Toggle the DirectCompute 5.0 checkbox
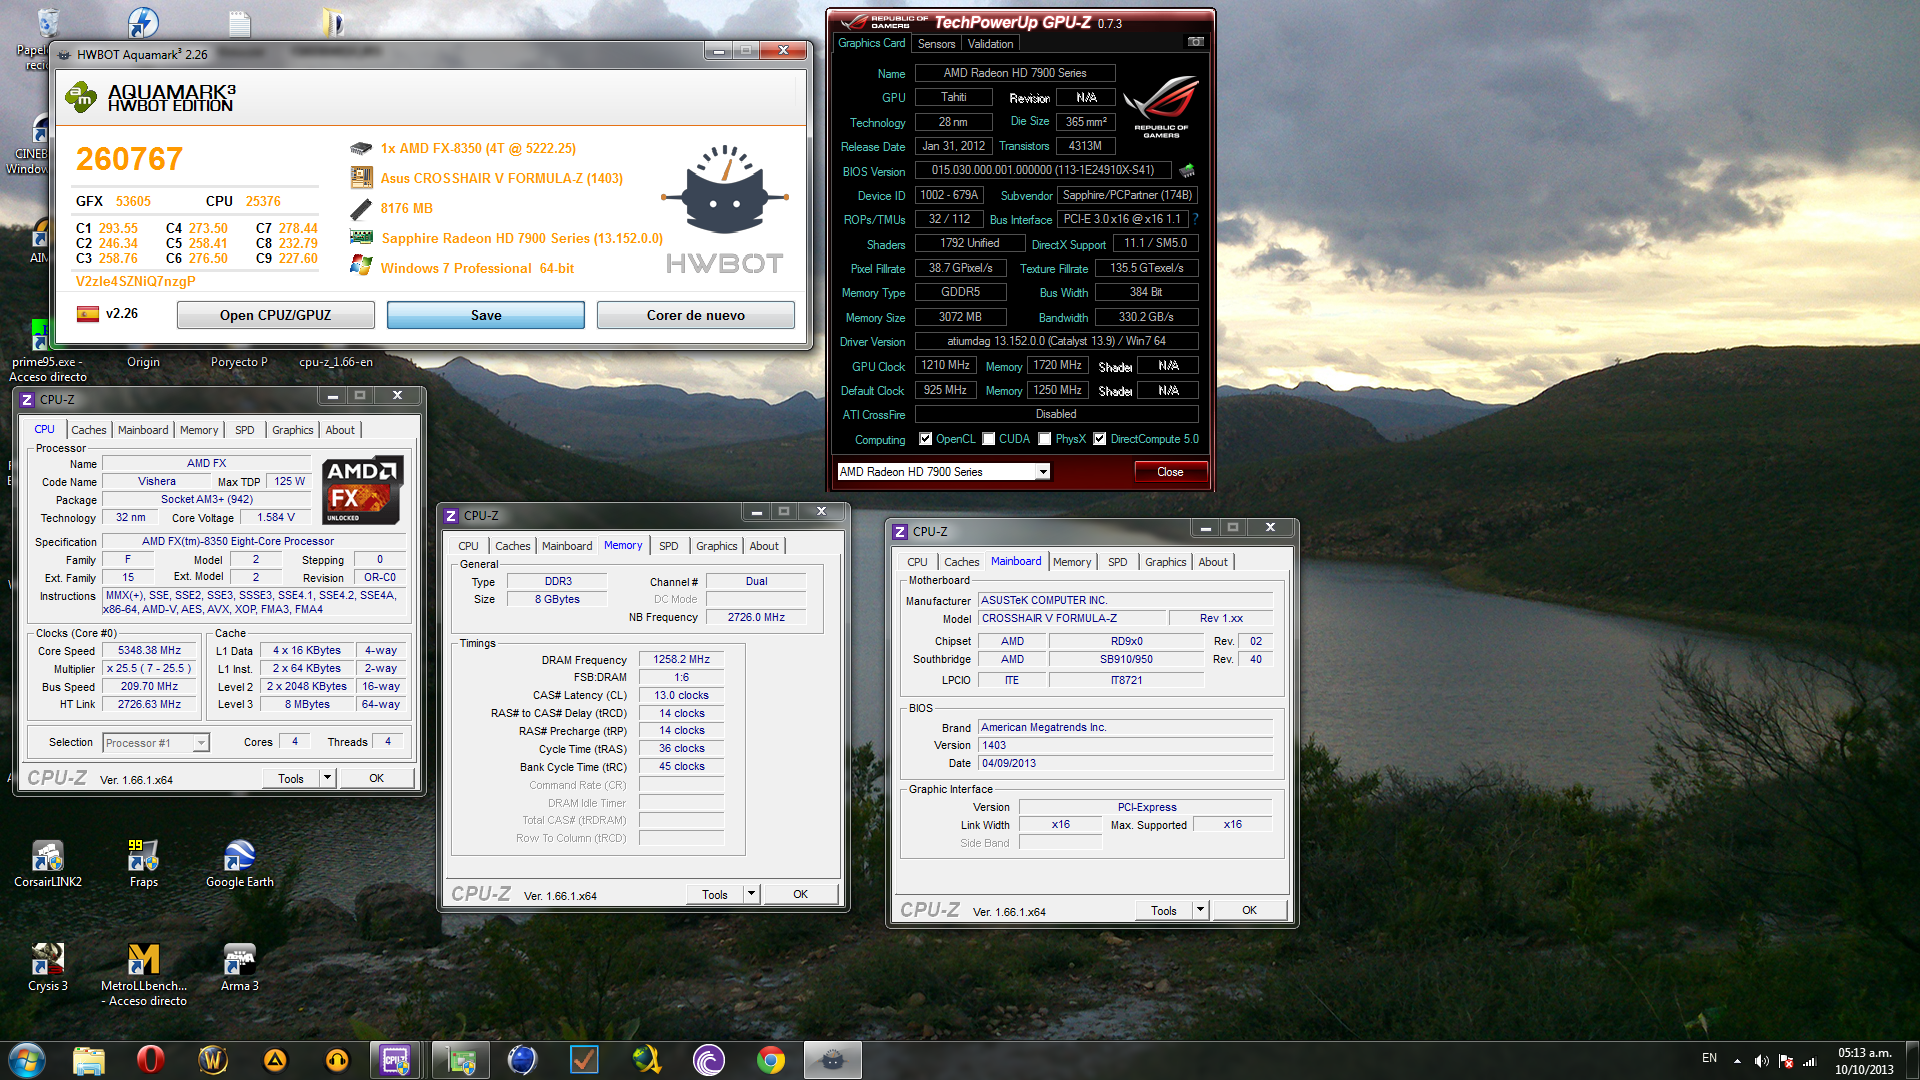The image size is (1920, 1080). click(x=1100, y=439)
